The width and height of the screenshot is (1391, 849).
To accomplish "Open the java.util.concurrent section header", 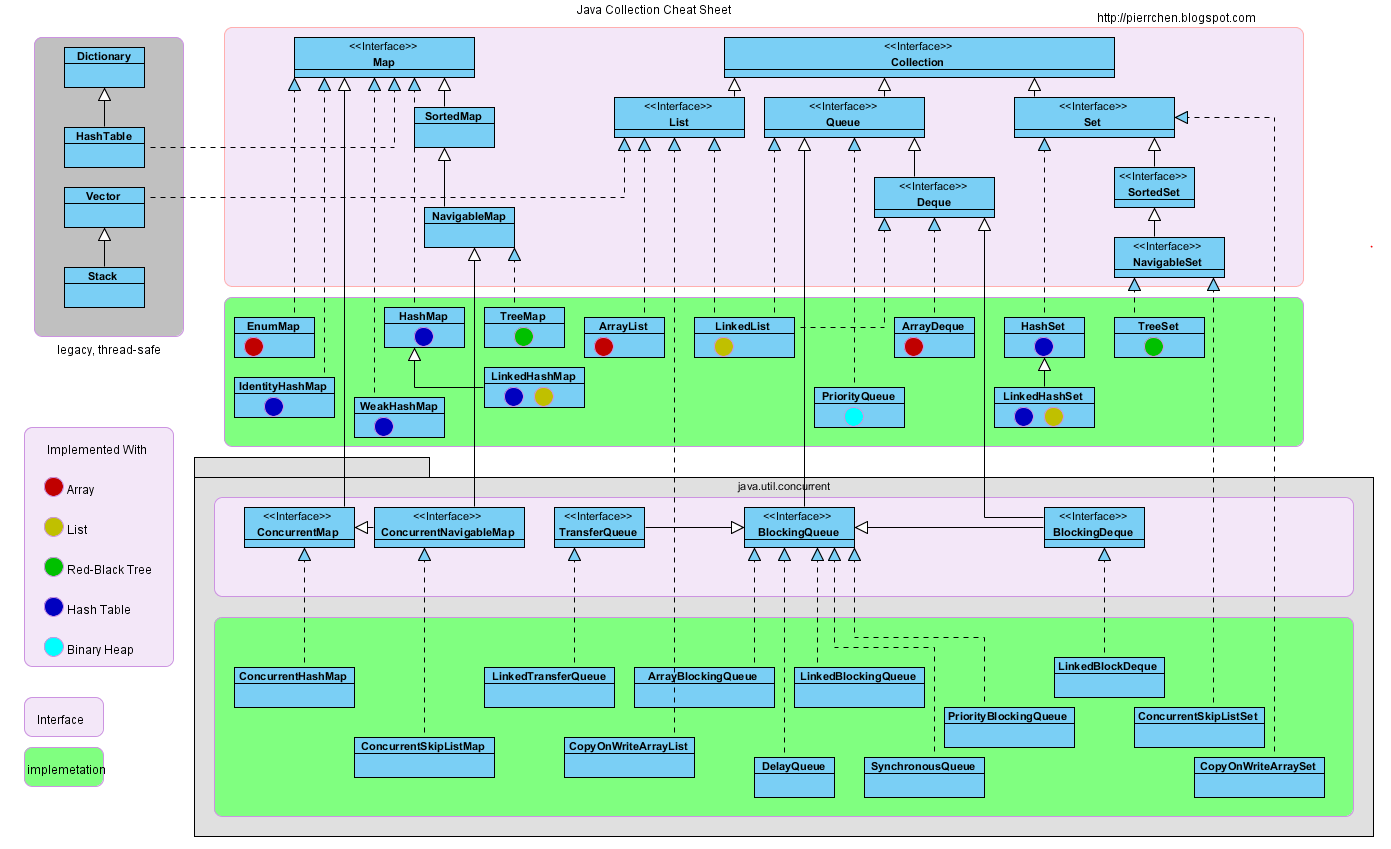I will pyautogui.click(x=783, y=486).
